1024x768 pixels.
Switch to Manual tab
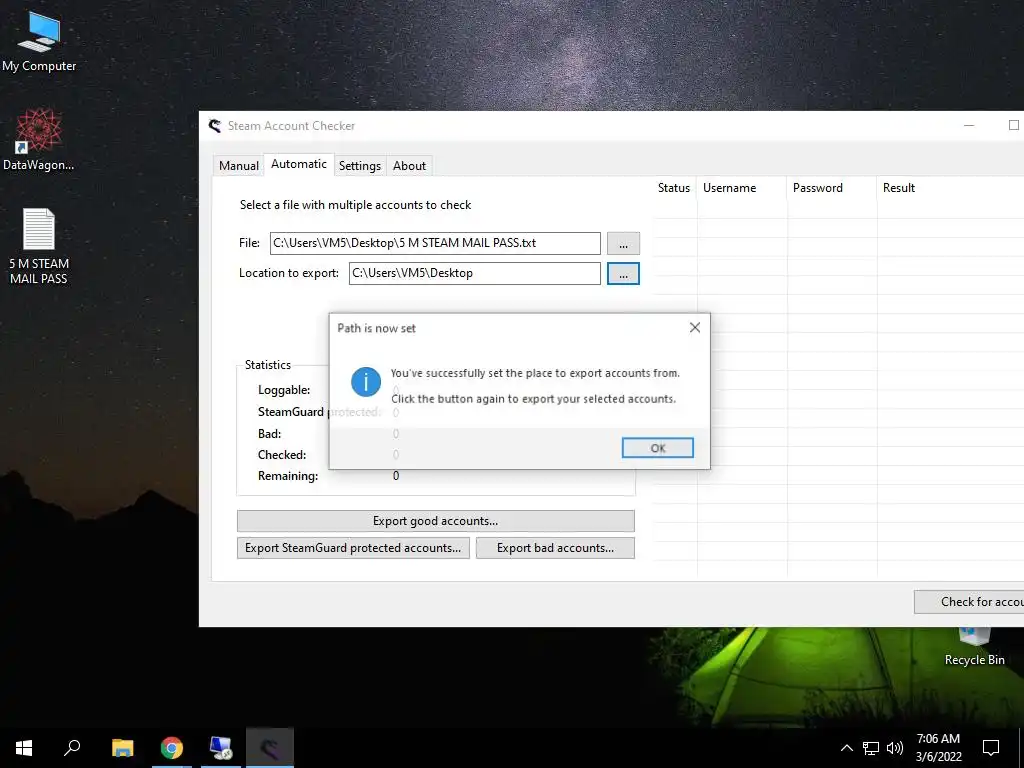click(239, 166)
